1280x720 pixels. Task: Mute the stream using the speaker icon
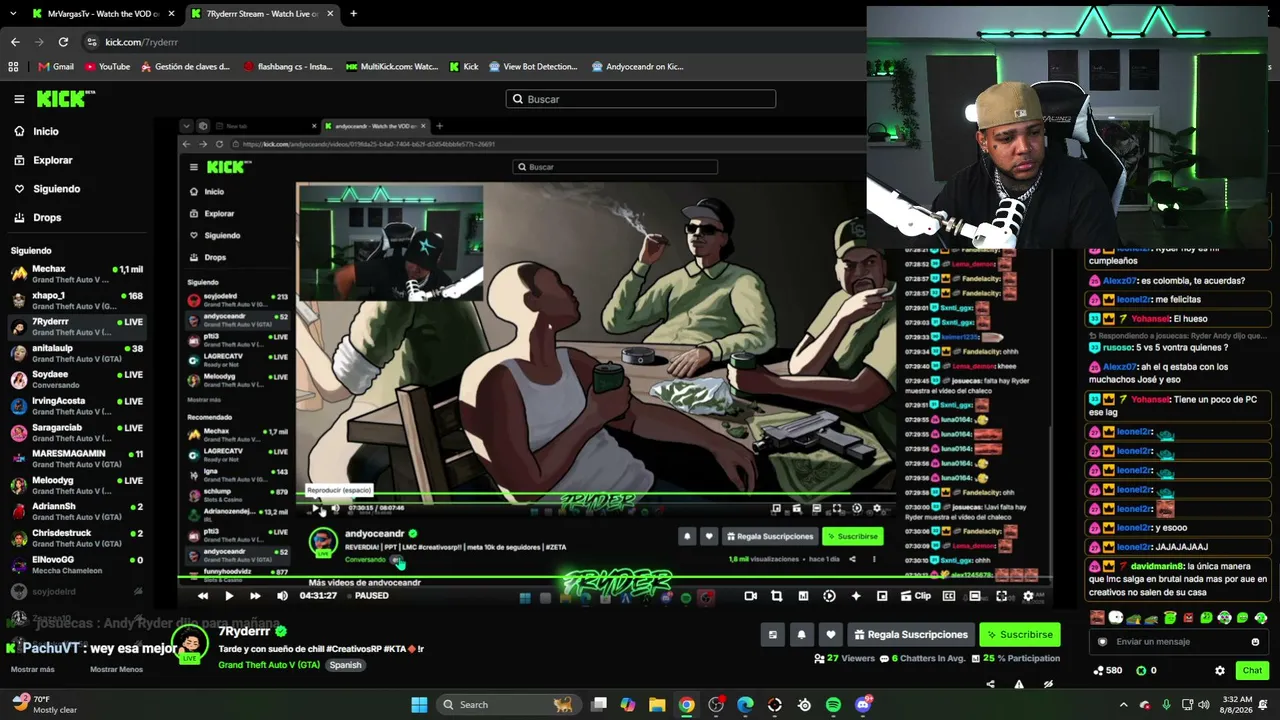tap(282, 596)
